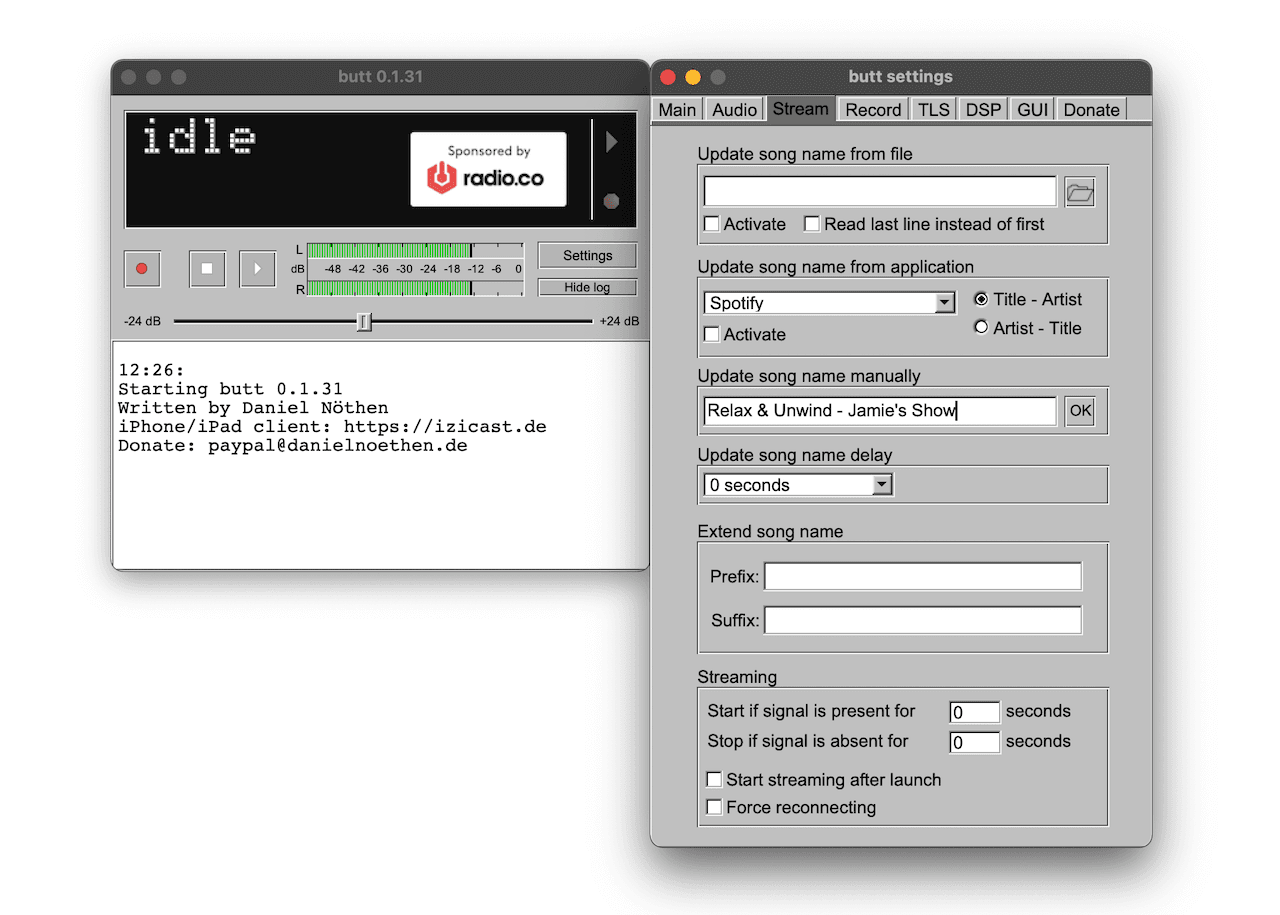Check Read last line instead of first
The width and height of the screenshot is (1280, 915).
(812, 224)
